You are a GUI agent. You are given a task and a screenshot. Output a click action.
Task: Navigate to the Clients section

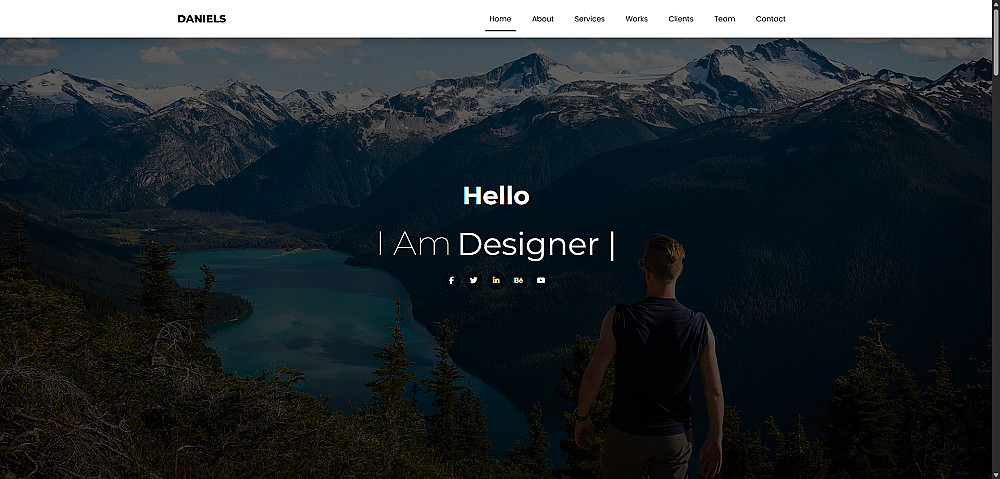pyautogui.click(x=680, y=19)
